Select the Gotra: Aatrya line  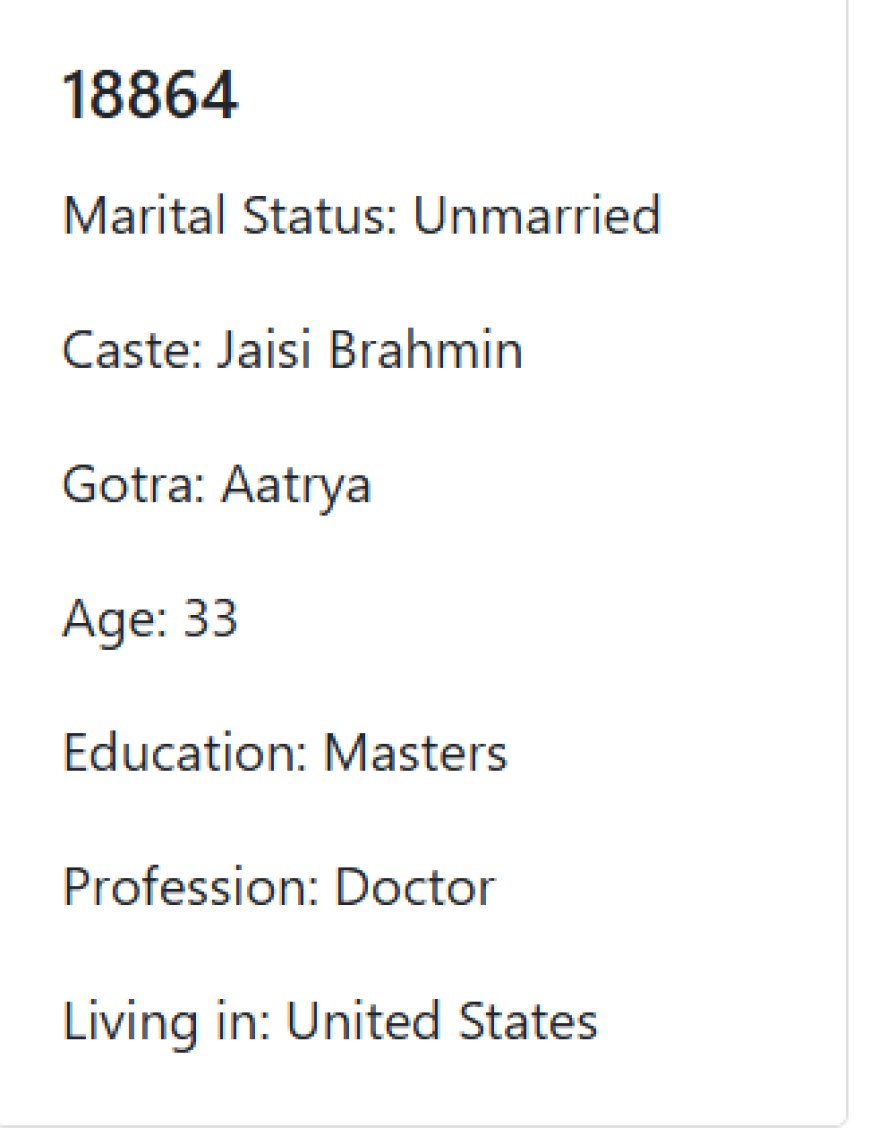(x=217, y=486)
